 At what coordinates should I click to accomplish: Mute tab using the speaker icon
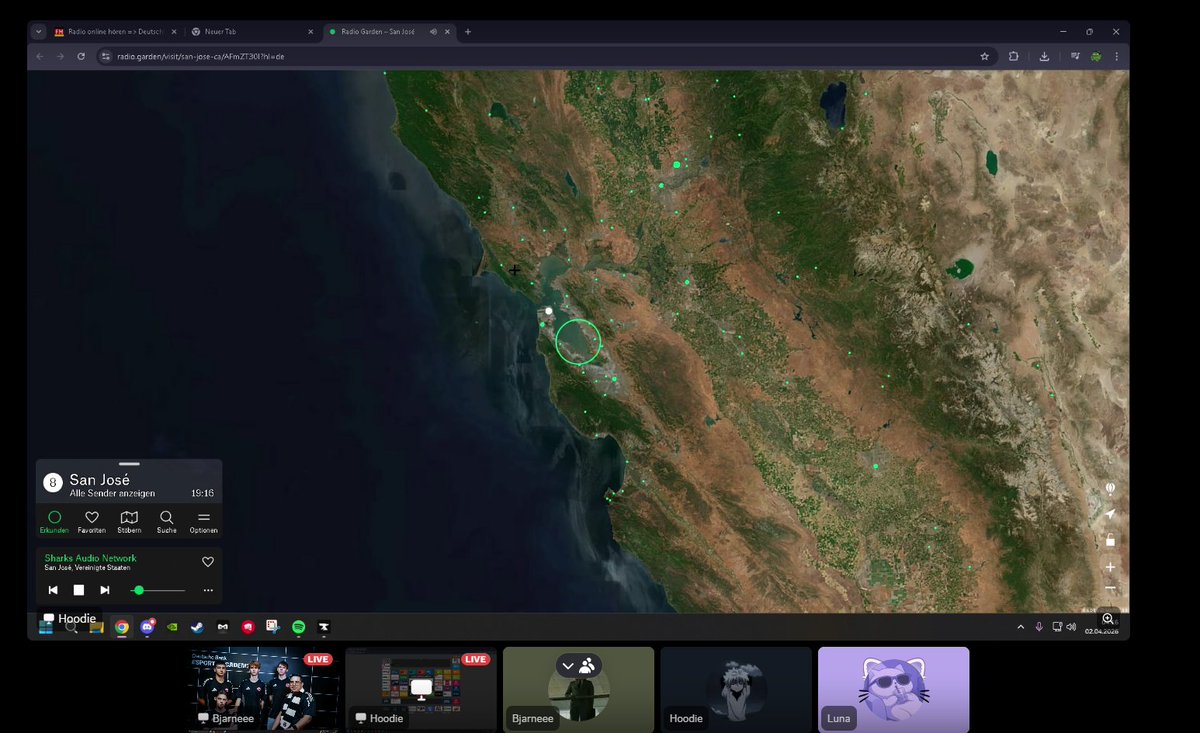[433, 31]
